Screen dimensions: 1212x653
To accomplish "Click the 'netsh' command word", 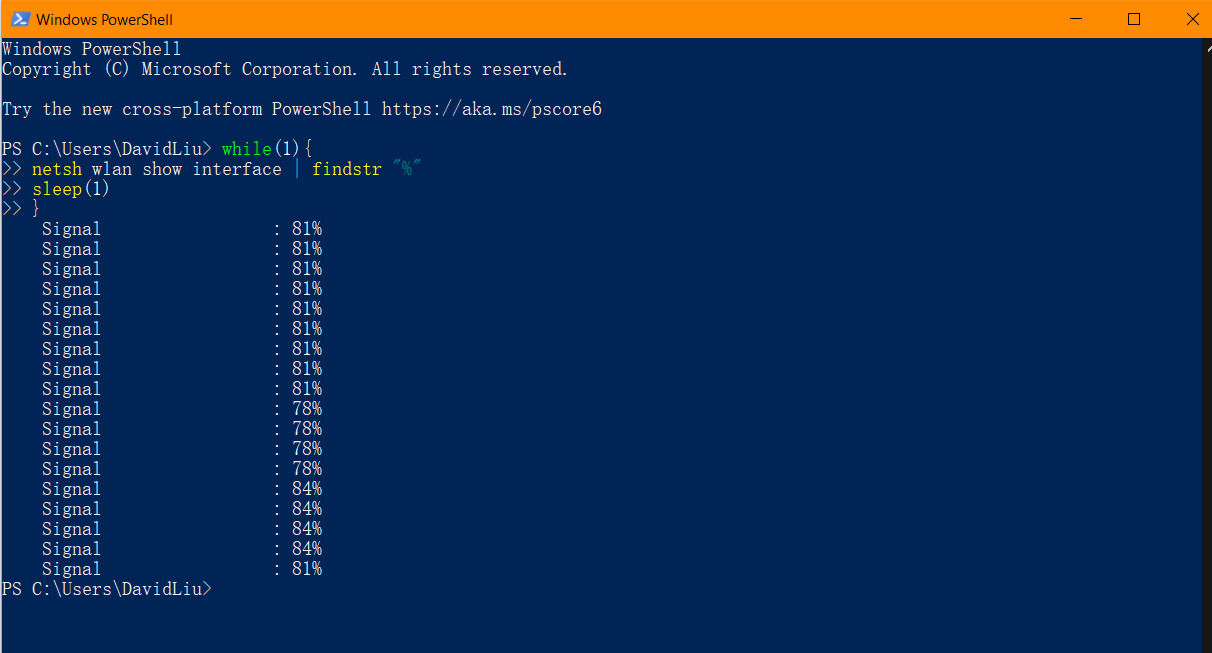I will pos(56,169).
